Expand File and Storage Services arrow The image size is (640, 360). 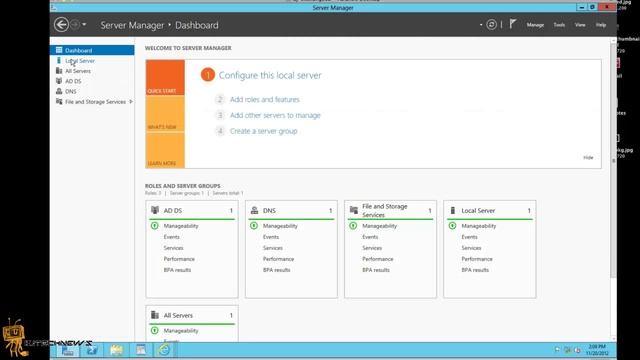click(x=131, y=101)
